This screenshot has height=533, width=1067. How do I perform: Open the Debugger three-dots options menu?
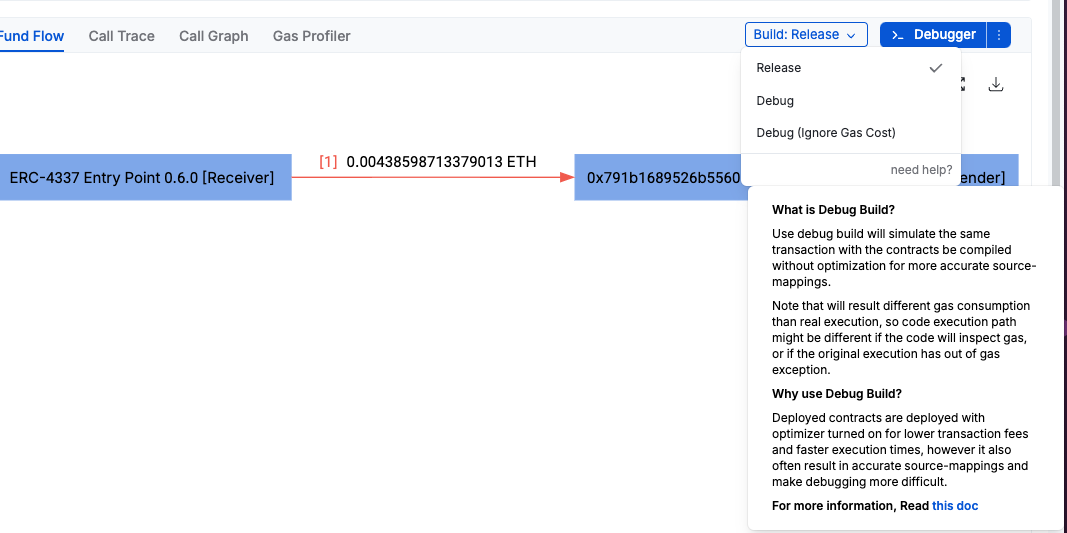pos(999,35)
